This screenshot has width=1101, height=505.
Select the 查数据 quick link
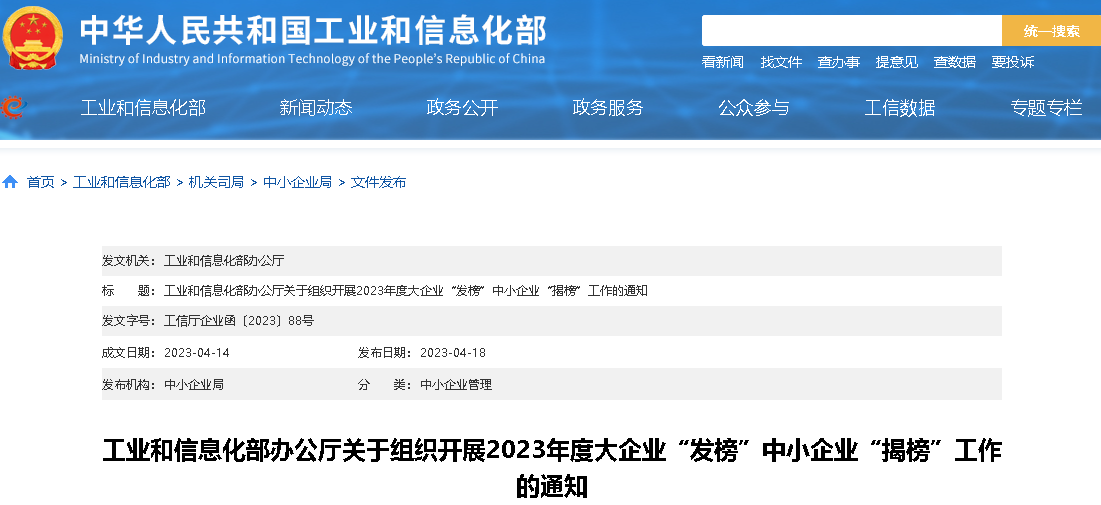(x=954, y=62)
